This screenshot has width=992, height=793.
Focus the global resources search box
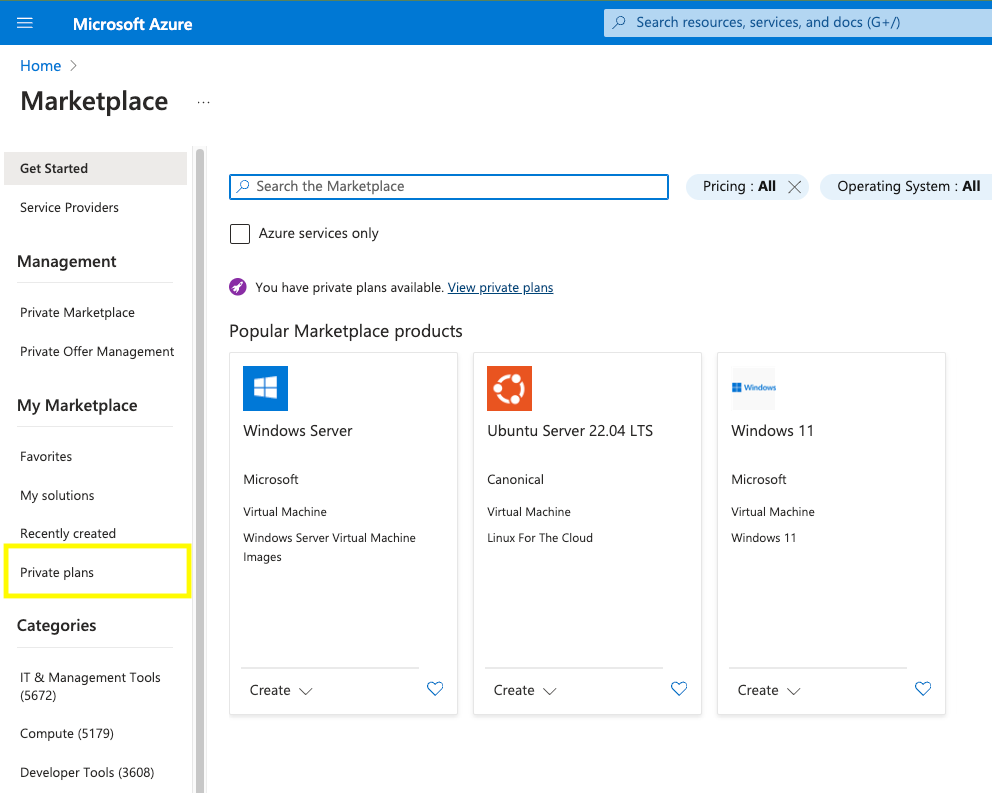click(x=798, y=23)
